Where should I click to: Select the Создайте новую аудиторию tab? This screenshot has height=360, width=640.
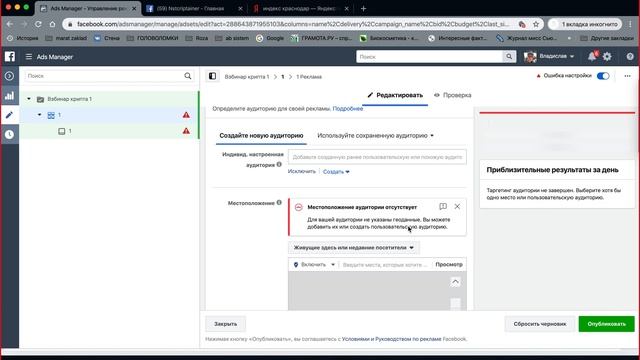click(261, 136)
